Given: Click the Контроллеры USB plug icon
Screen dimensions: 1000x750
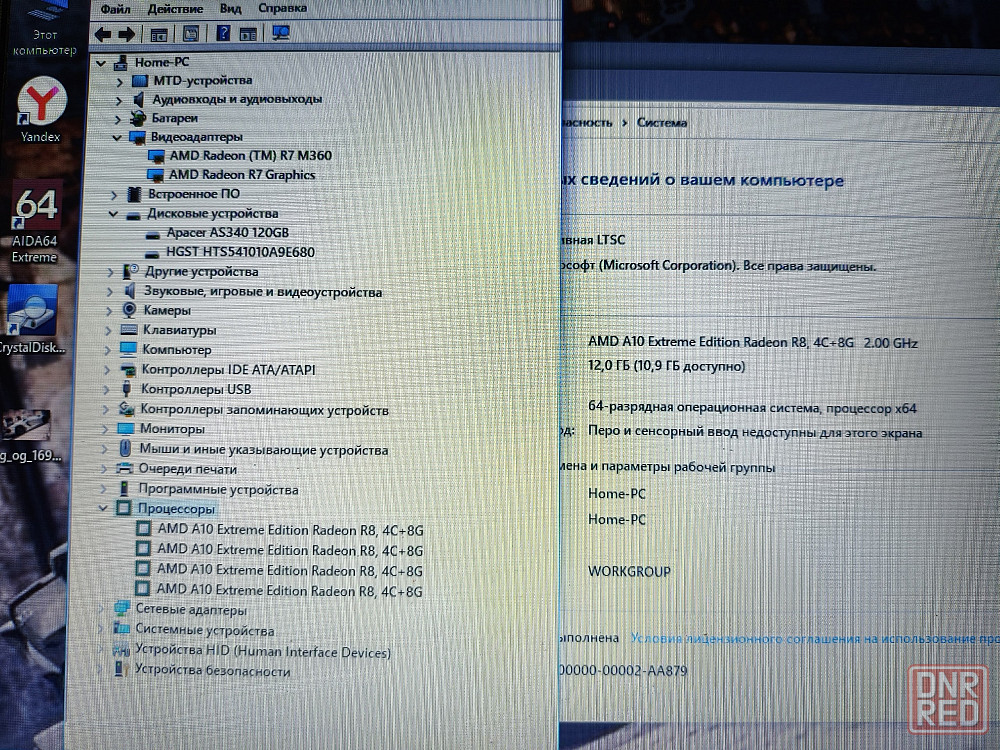Looking at the screenshot, I should coord(127,389).
